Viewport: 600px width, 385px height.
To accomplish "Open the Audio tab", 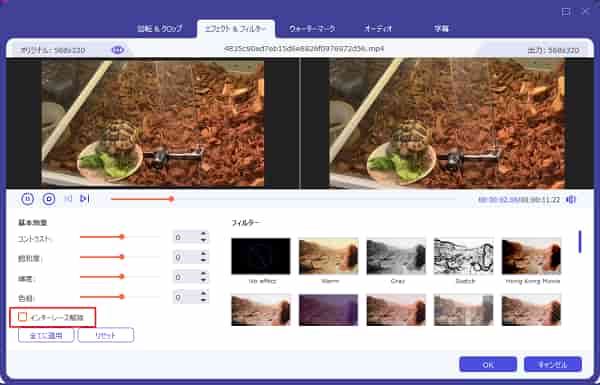I will (378, 29).
